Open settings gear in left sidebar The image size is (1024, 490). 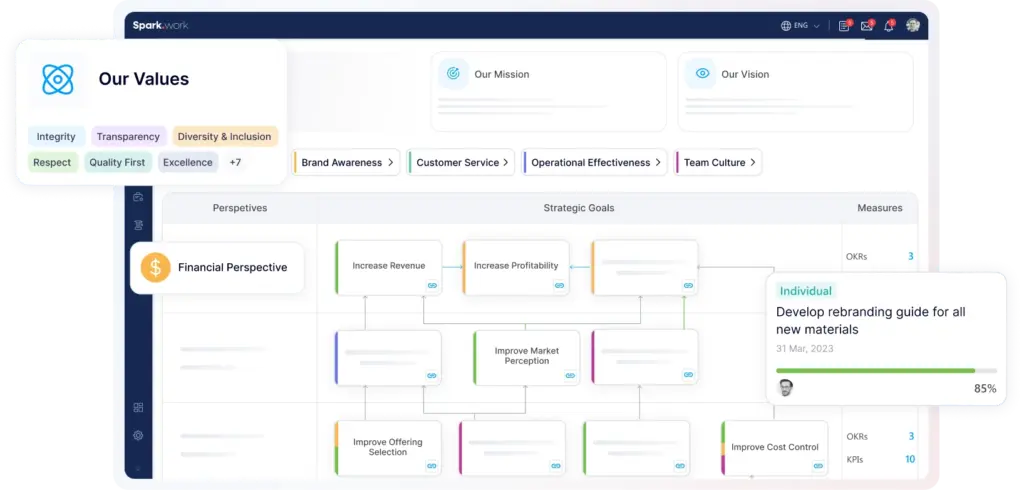[x=138, y=435]
